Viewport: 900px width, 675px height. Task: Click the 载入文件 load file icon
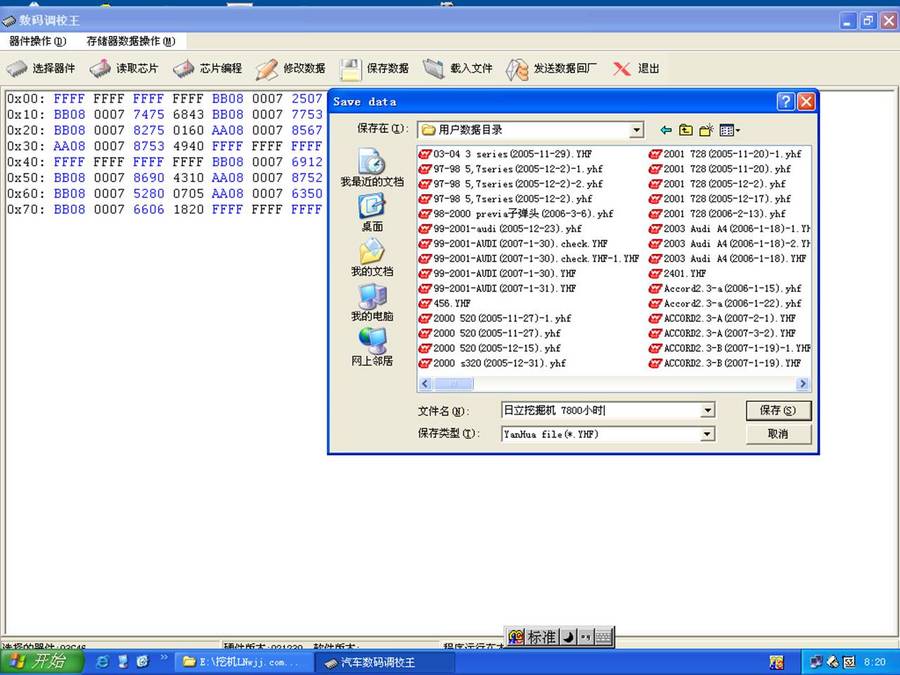[x=433, y=69]
